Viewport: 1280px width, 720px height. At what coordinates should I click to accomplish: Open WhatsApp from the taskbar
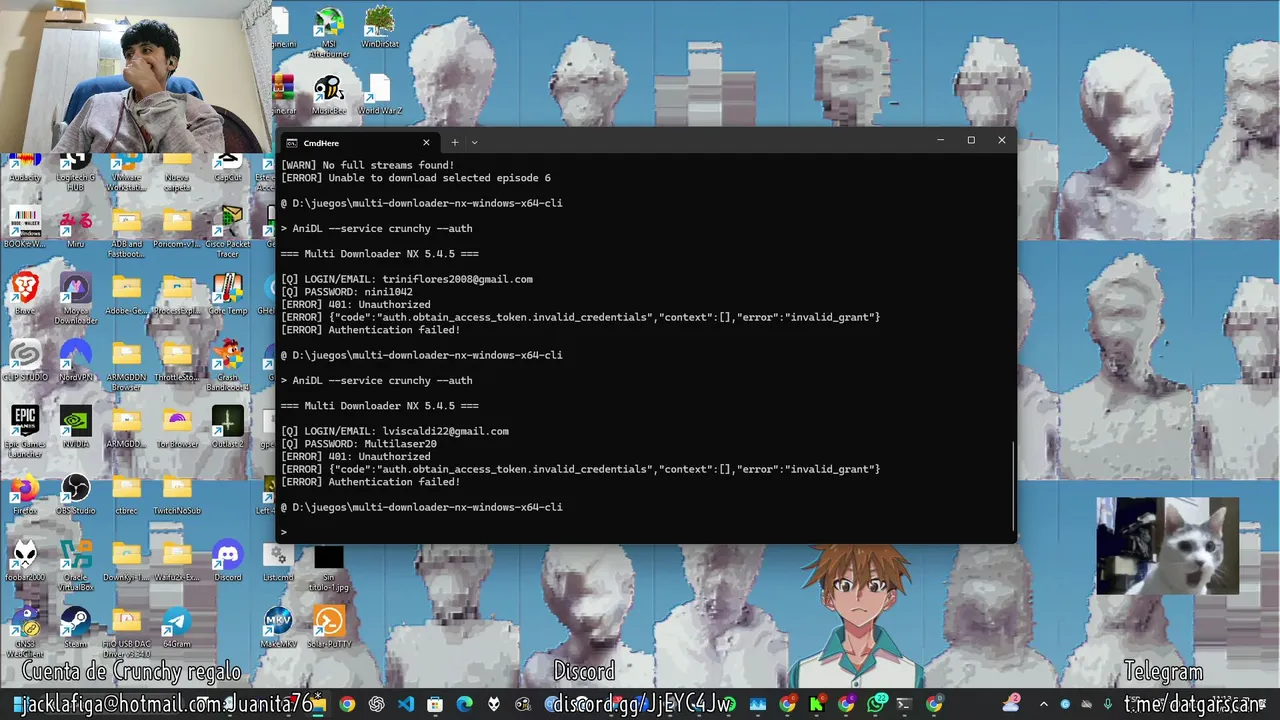(876, 704)
